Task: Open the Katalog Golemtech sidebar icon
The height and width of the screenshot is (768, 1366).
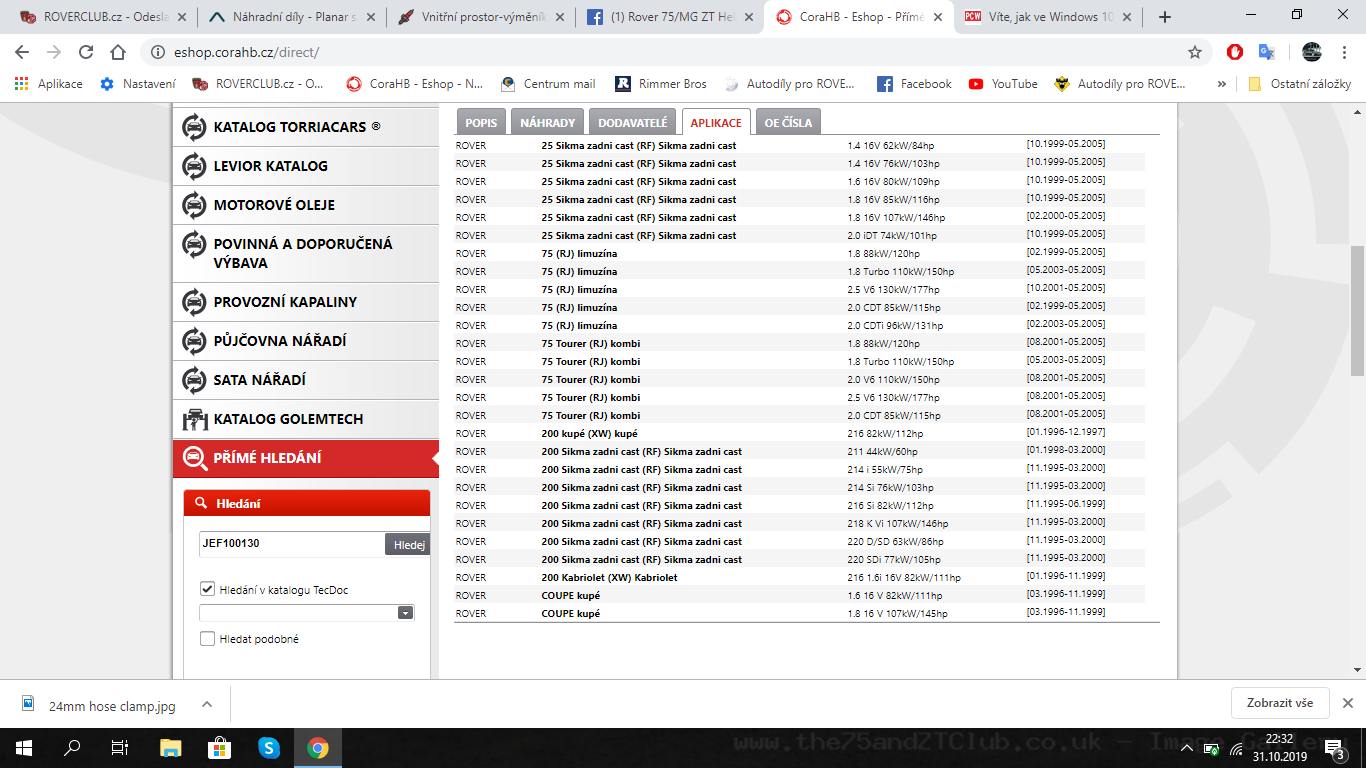Action: pyautogui.click(x=194, y=419)
